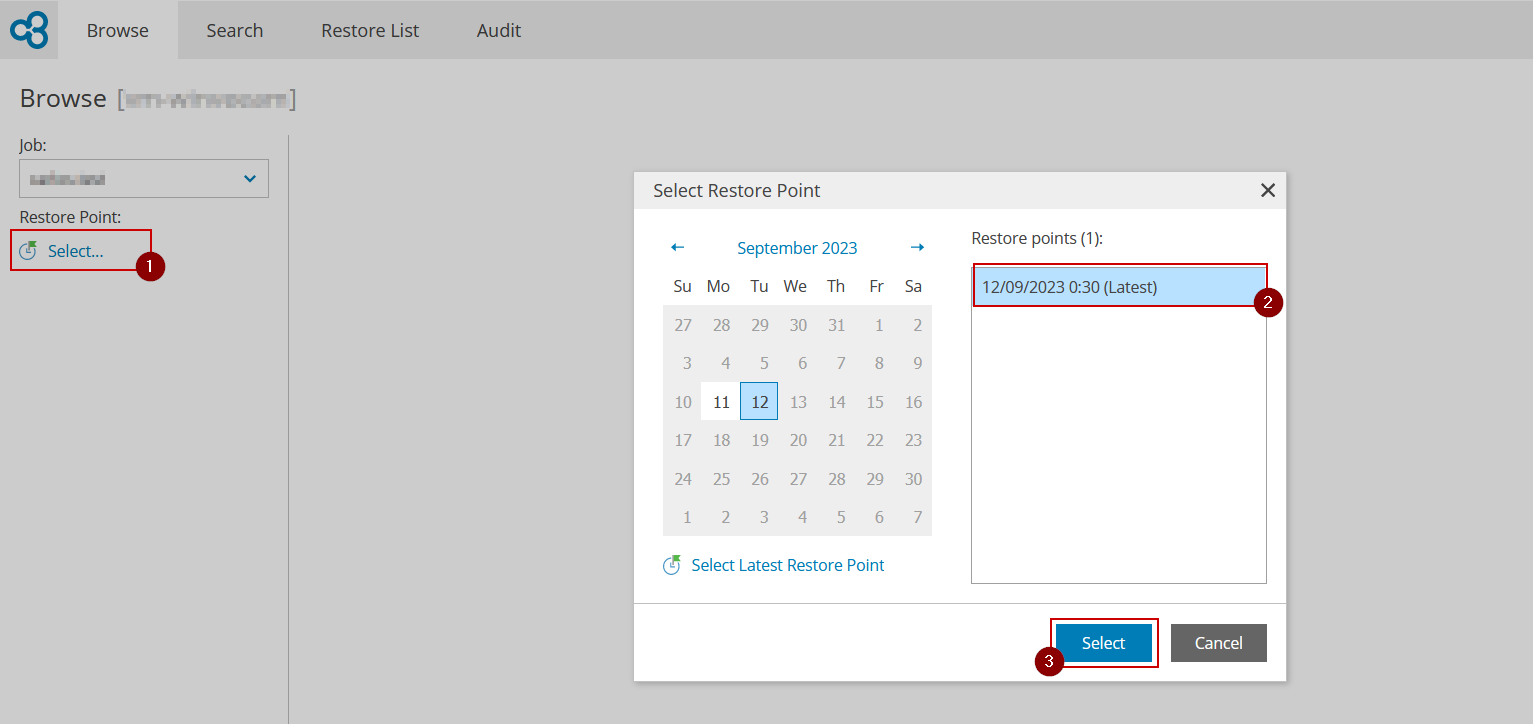Pick September 12 in the calendar
The height and width of the screenshot is (724, 1533).
759,402
